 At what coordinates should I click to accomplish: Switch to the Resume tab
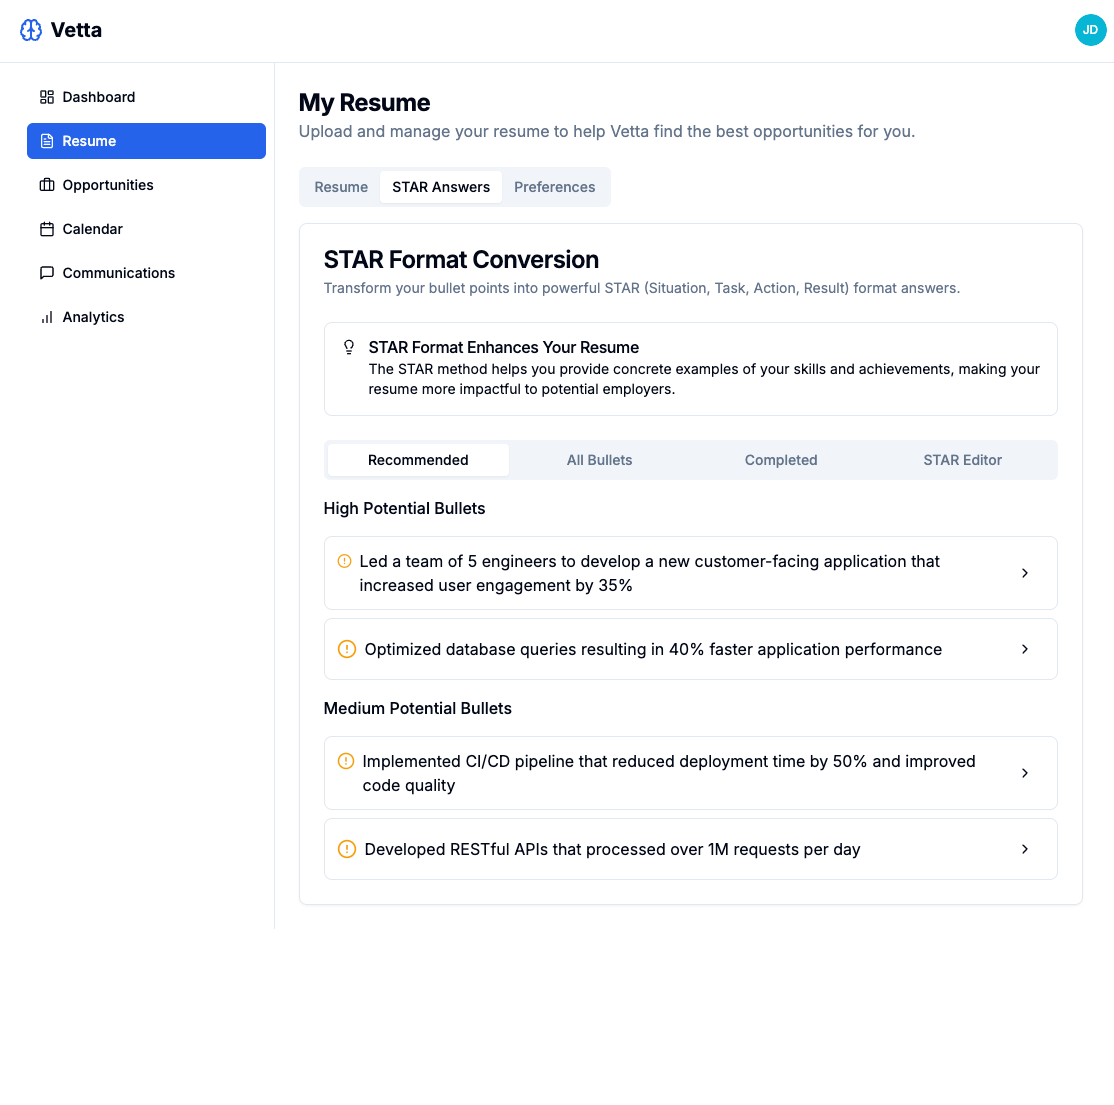point(341,187)
